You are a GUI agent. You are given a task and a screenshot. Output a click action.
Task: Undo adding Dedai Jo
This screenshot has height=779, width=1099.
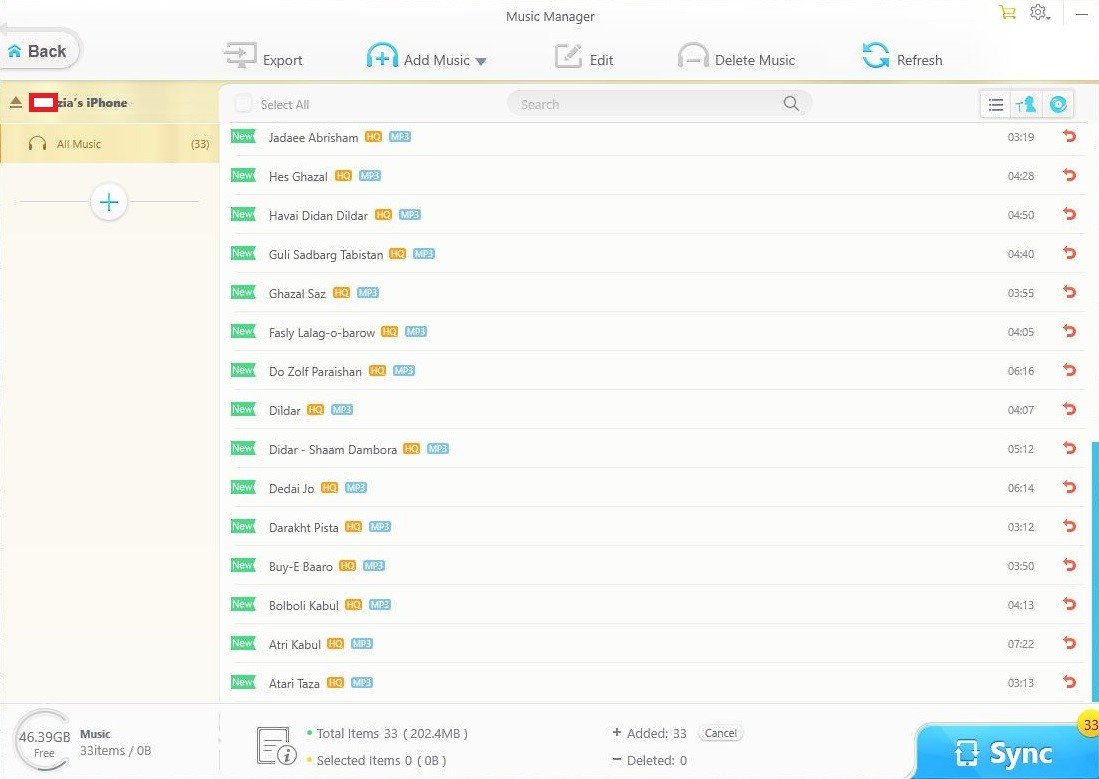[1069, 487]
